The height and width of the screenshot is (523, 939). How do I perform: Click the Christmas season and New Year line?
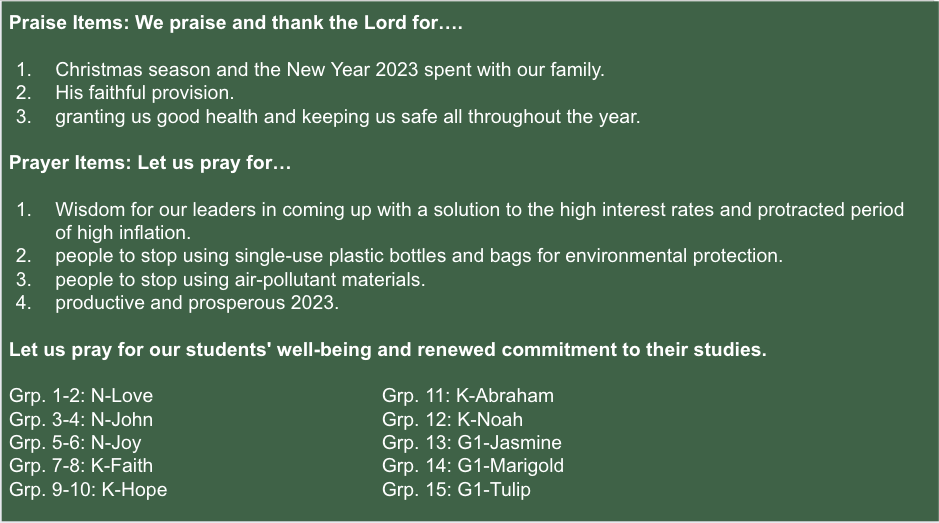tap(330, 70)
